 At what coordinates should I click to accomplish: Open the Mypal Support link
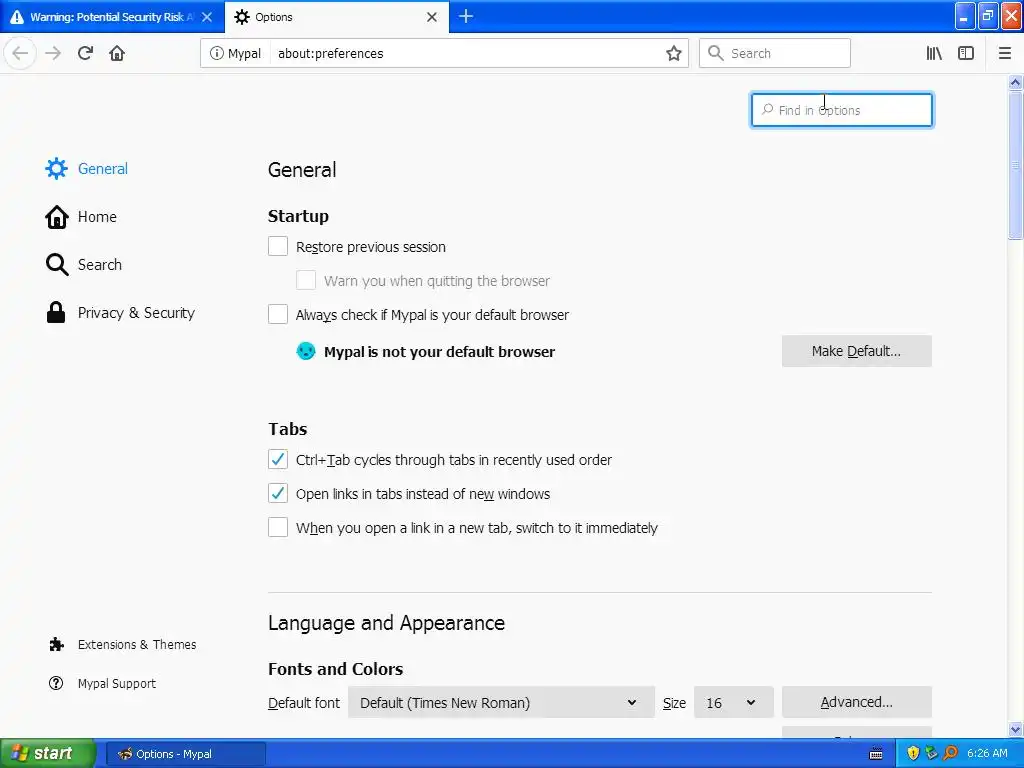tap(103, 683)
